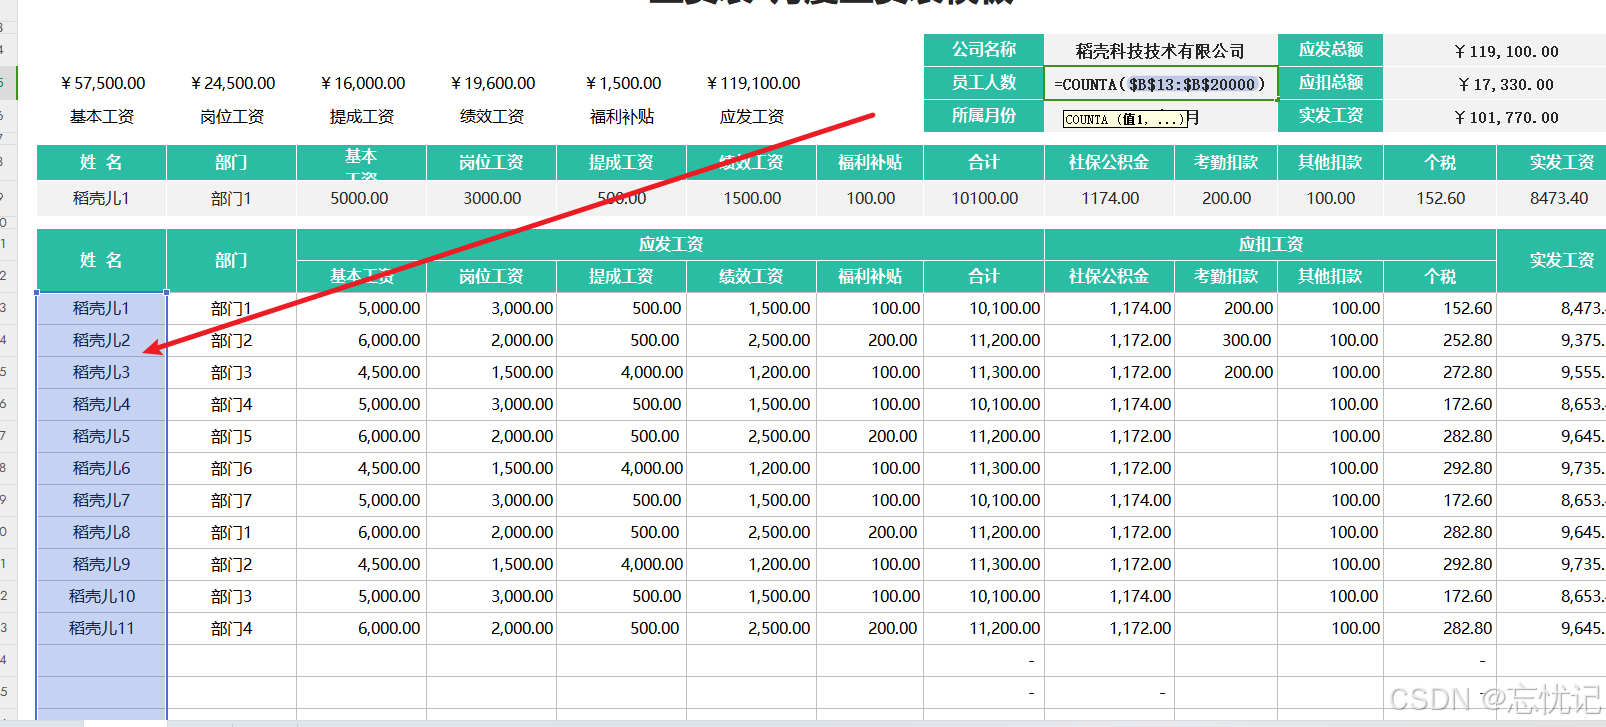Click the ¥57,500.00 base salary total
The width and height of the screenshot is (1606, 727).
[x=102, y=83]
